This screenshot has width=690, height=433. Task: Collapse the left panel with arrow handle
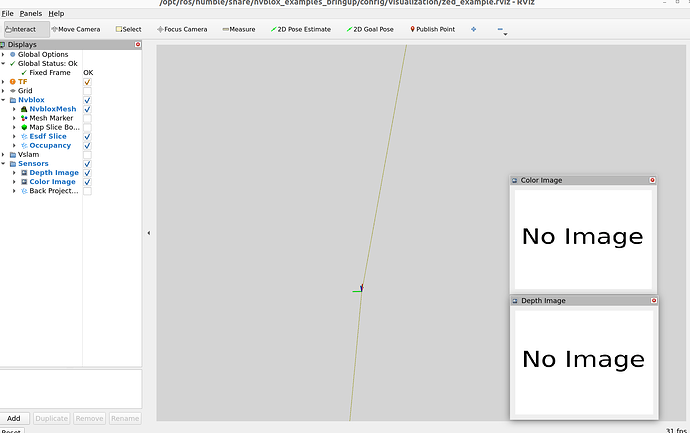click(x=149, y=233)
